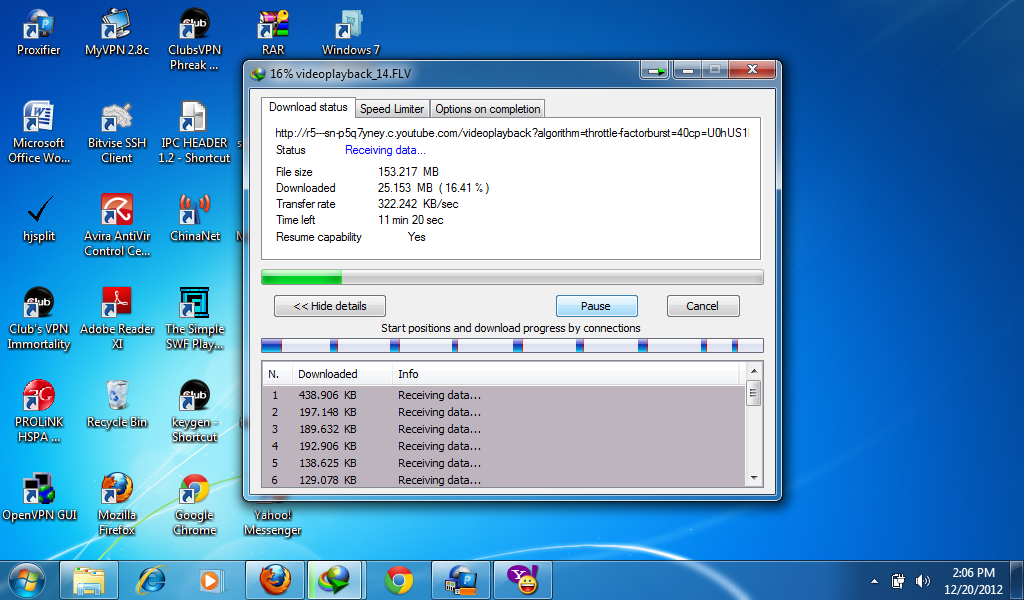Select the Recycle Bin icon

click(x=116, y=405)
